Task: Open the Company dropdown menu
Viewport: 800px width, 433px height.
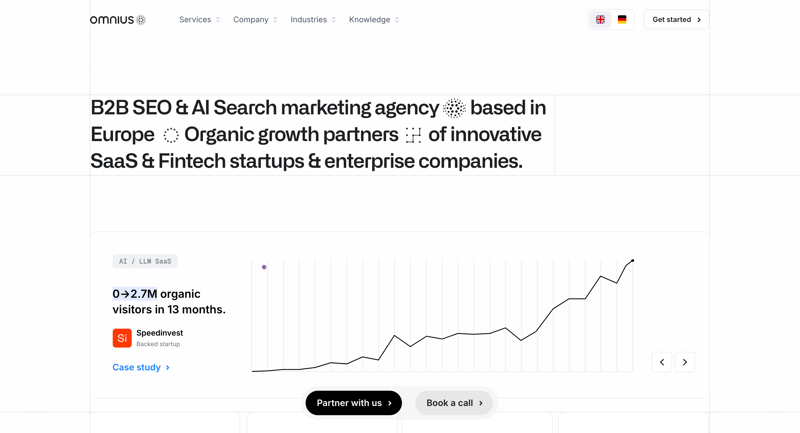Action: pyautogui.click(x=255, y=20)
